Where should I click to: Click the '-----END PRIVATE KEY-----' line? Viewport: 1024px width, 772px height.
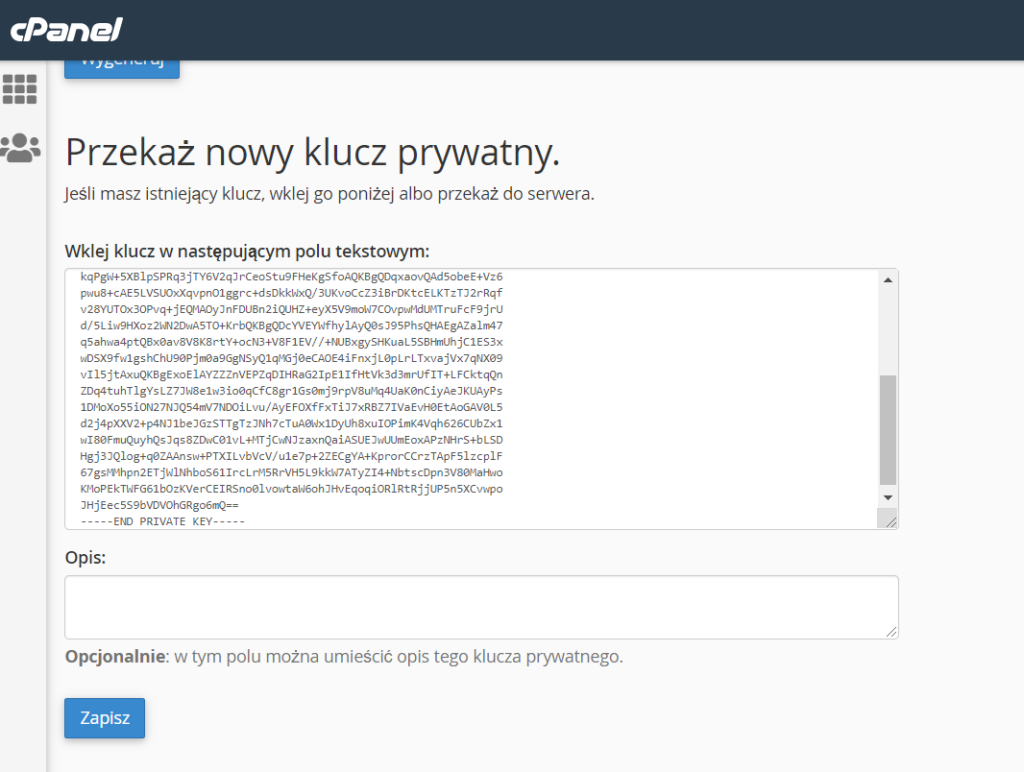click(163, 521)
